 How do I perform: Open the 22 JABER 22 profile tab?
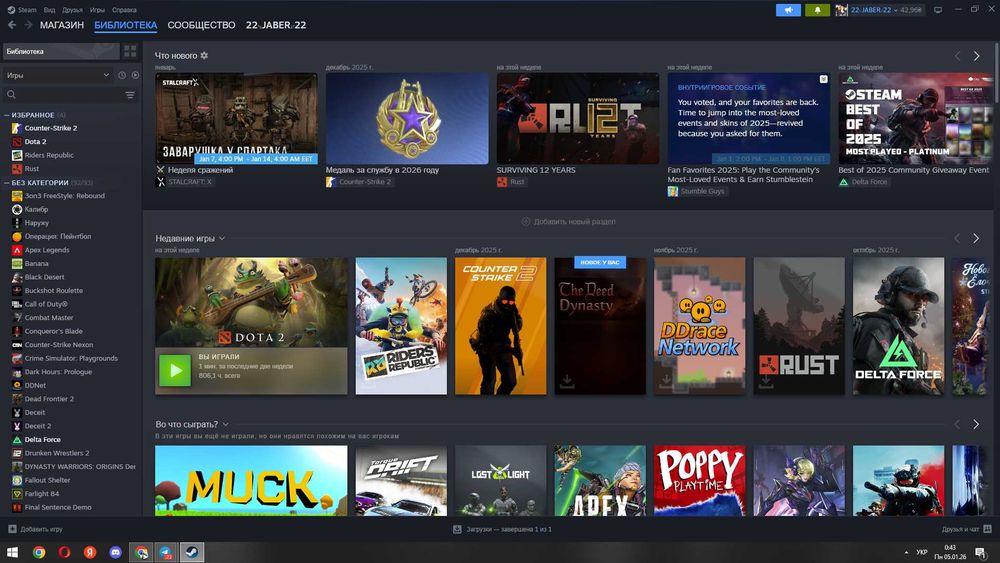(276, 25)
